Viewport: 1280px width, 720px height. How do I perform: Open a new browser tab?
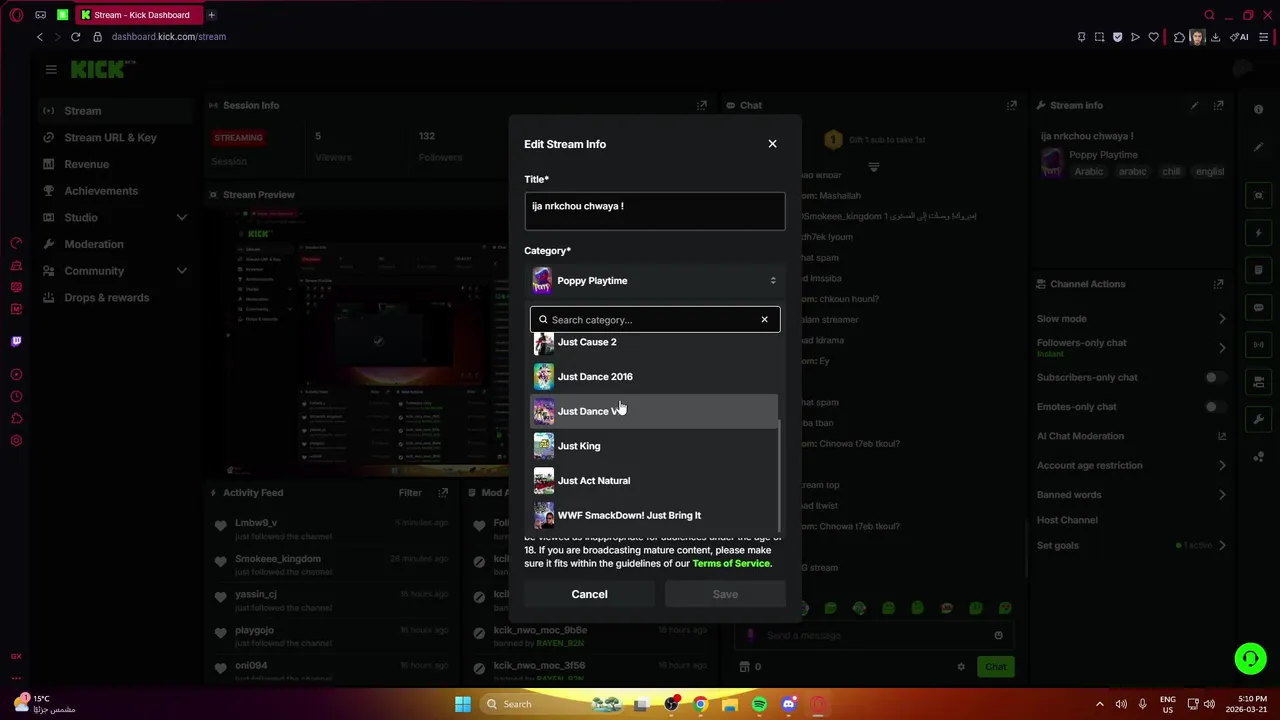click(211, 15)
